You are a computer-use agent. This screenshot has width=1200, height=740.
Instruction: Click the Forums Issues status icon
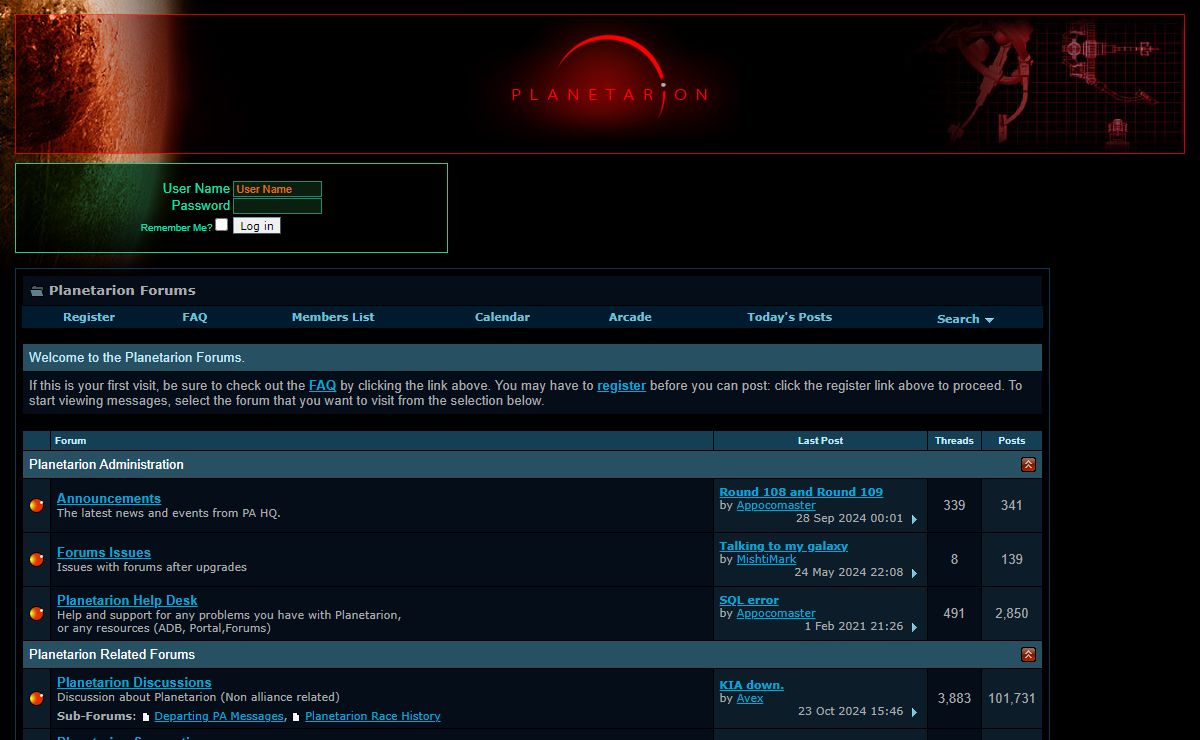click(37, 559)
